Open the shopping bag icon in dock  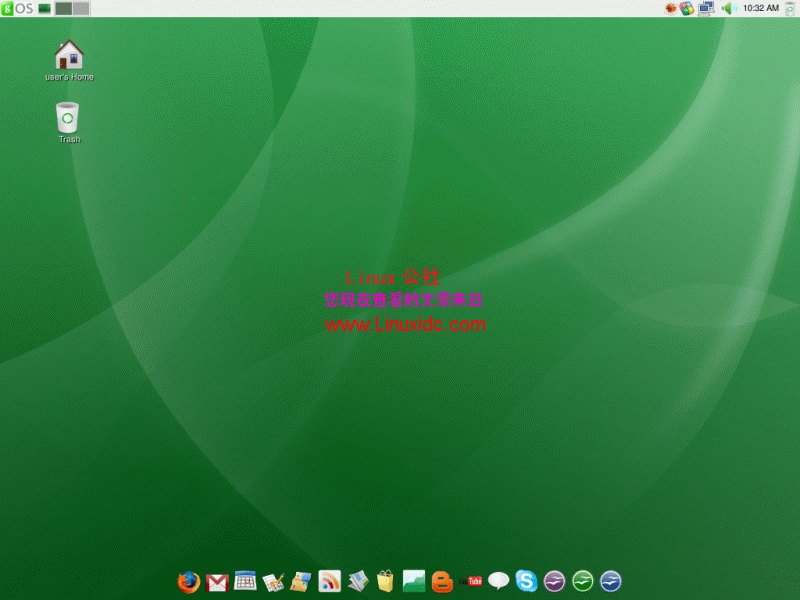pyautogui.click(x=386, y=581)
